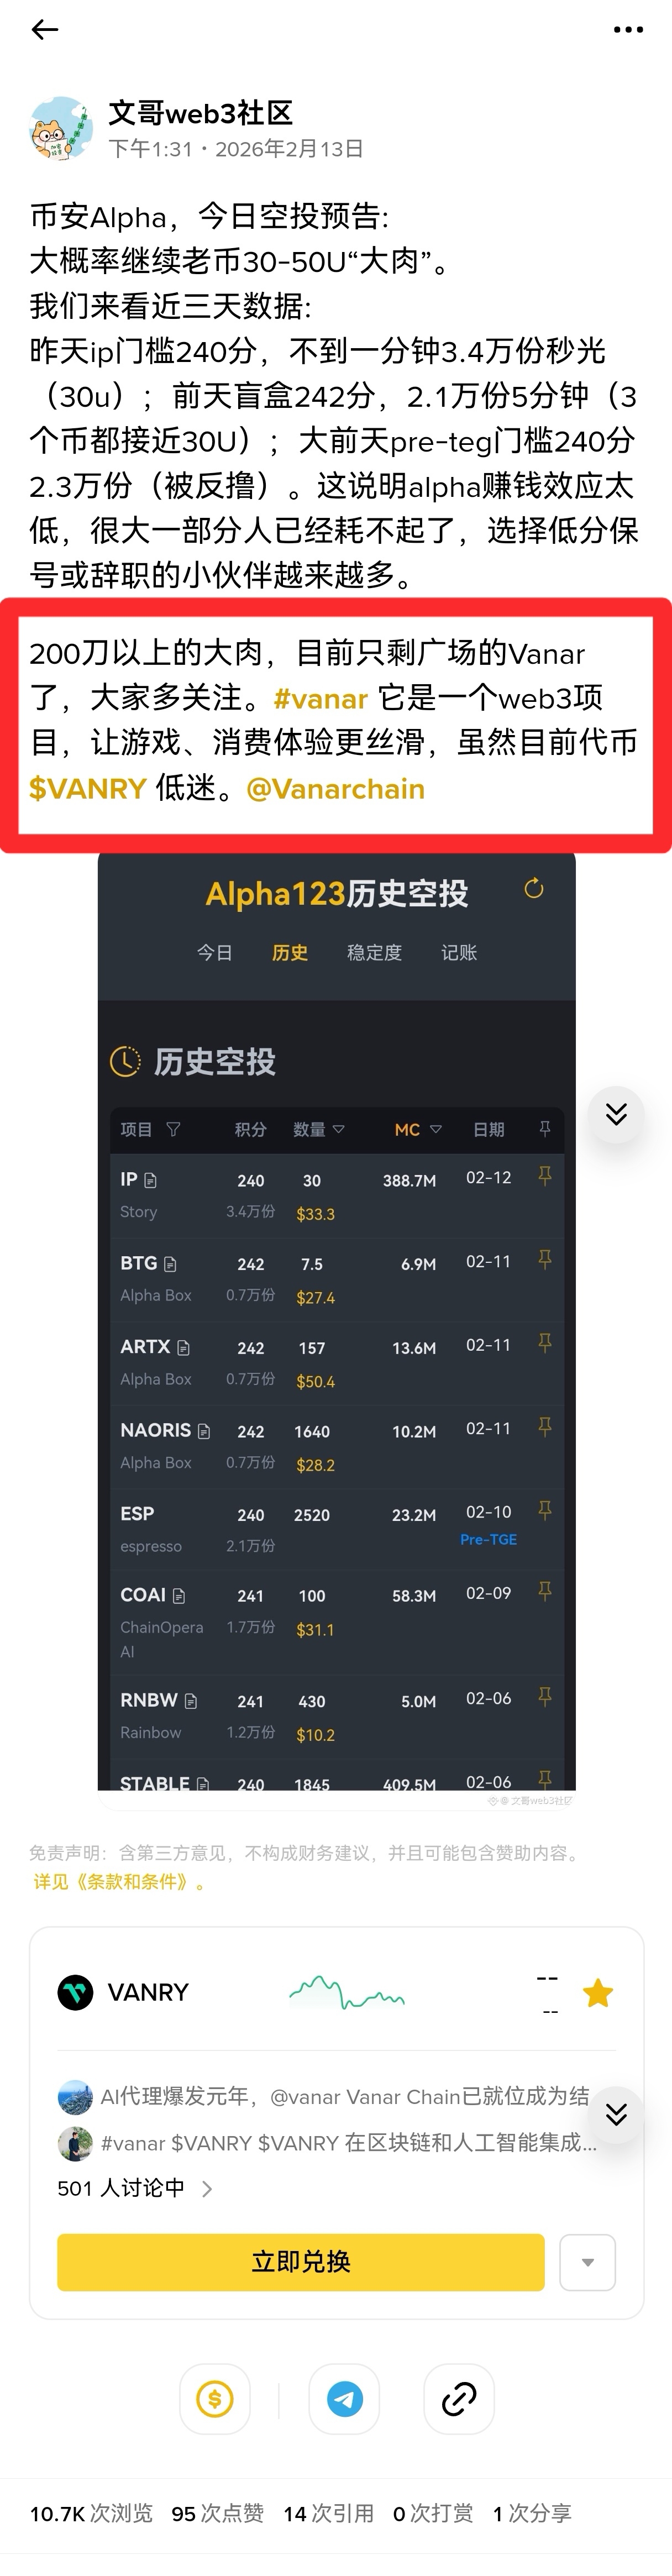Sort by MC column dropdown
Viewport: 672px width, 2576px height.
tap(435, 1129)
